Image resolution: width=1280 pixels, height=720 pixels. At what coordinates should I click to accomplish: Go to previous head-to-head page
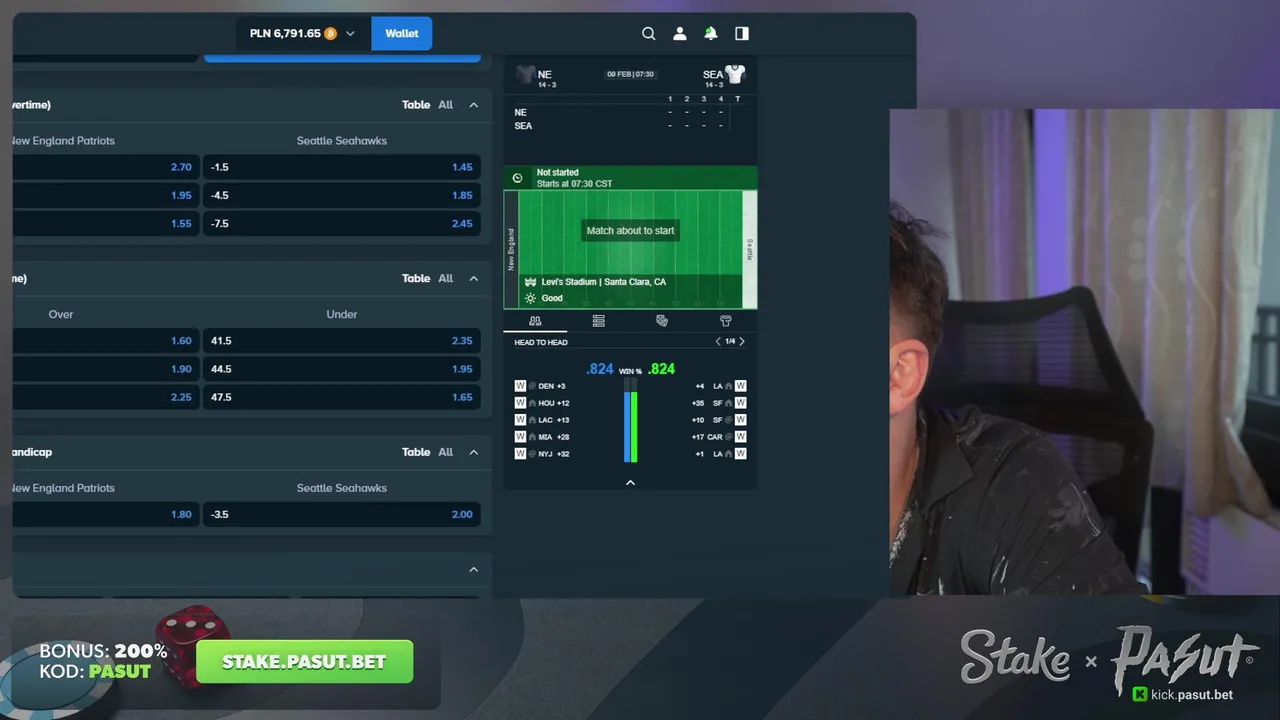point(717,342)
